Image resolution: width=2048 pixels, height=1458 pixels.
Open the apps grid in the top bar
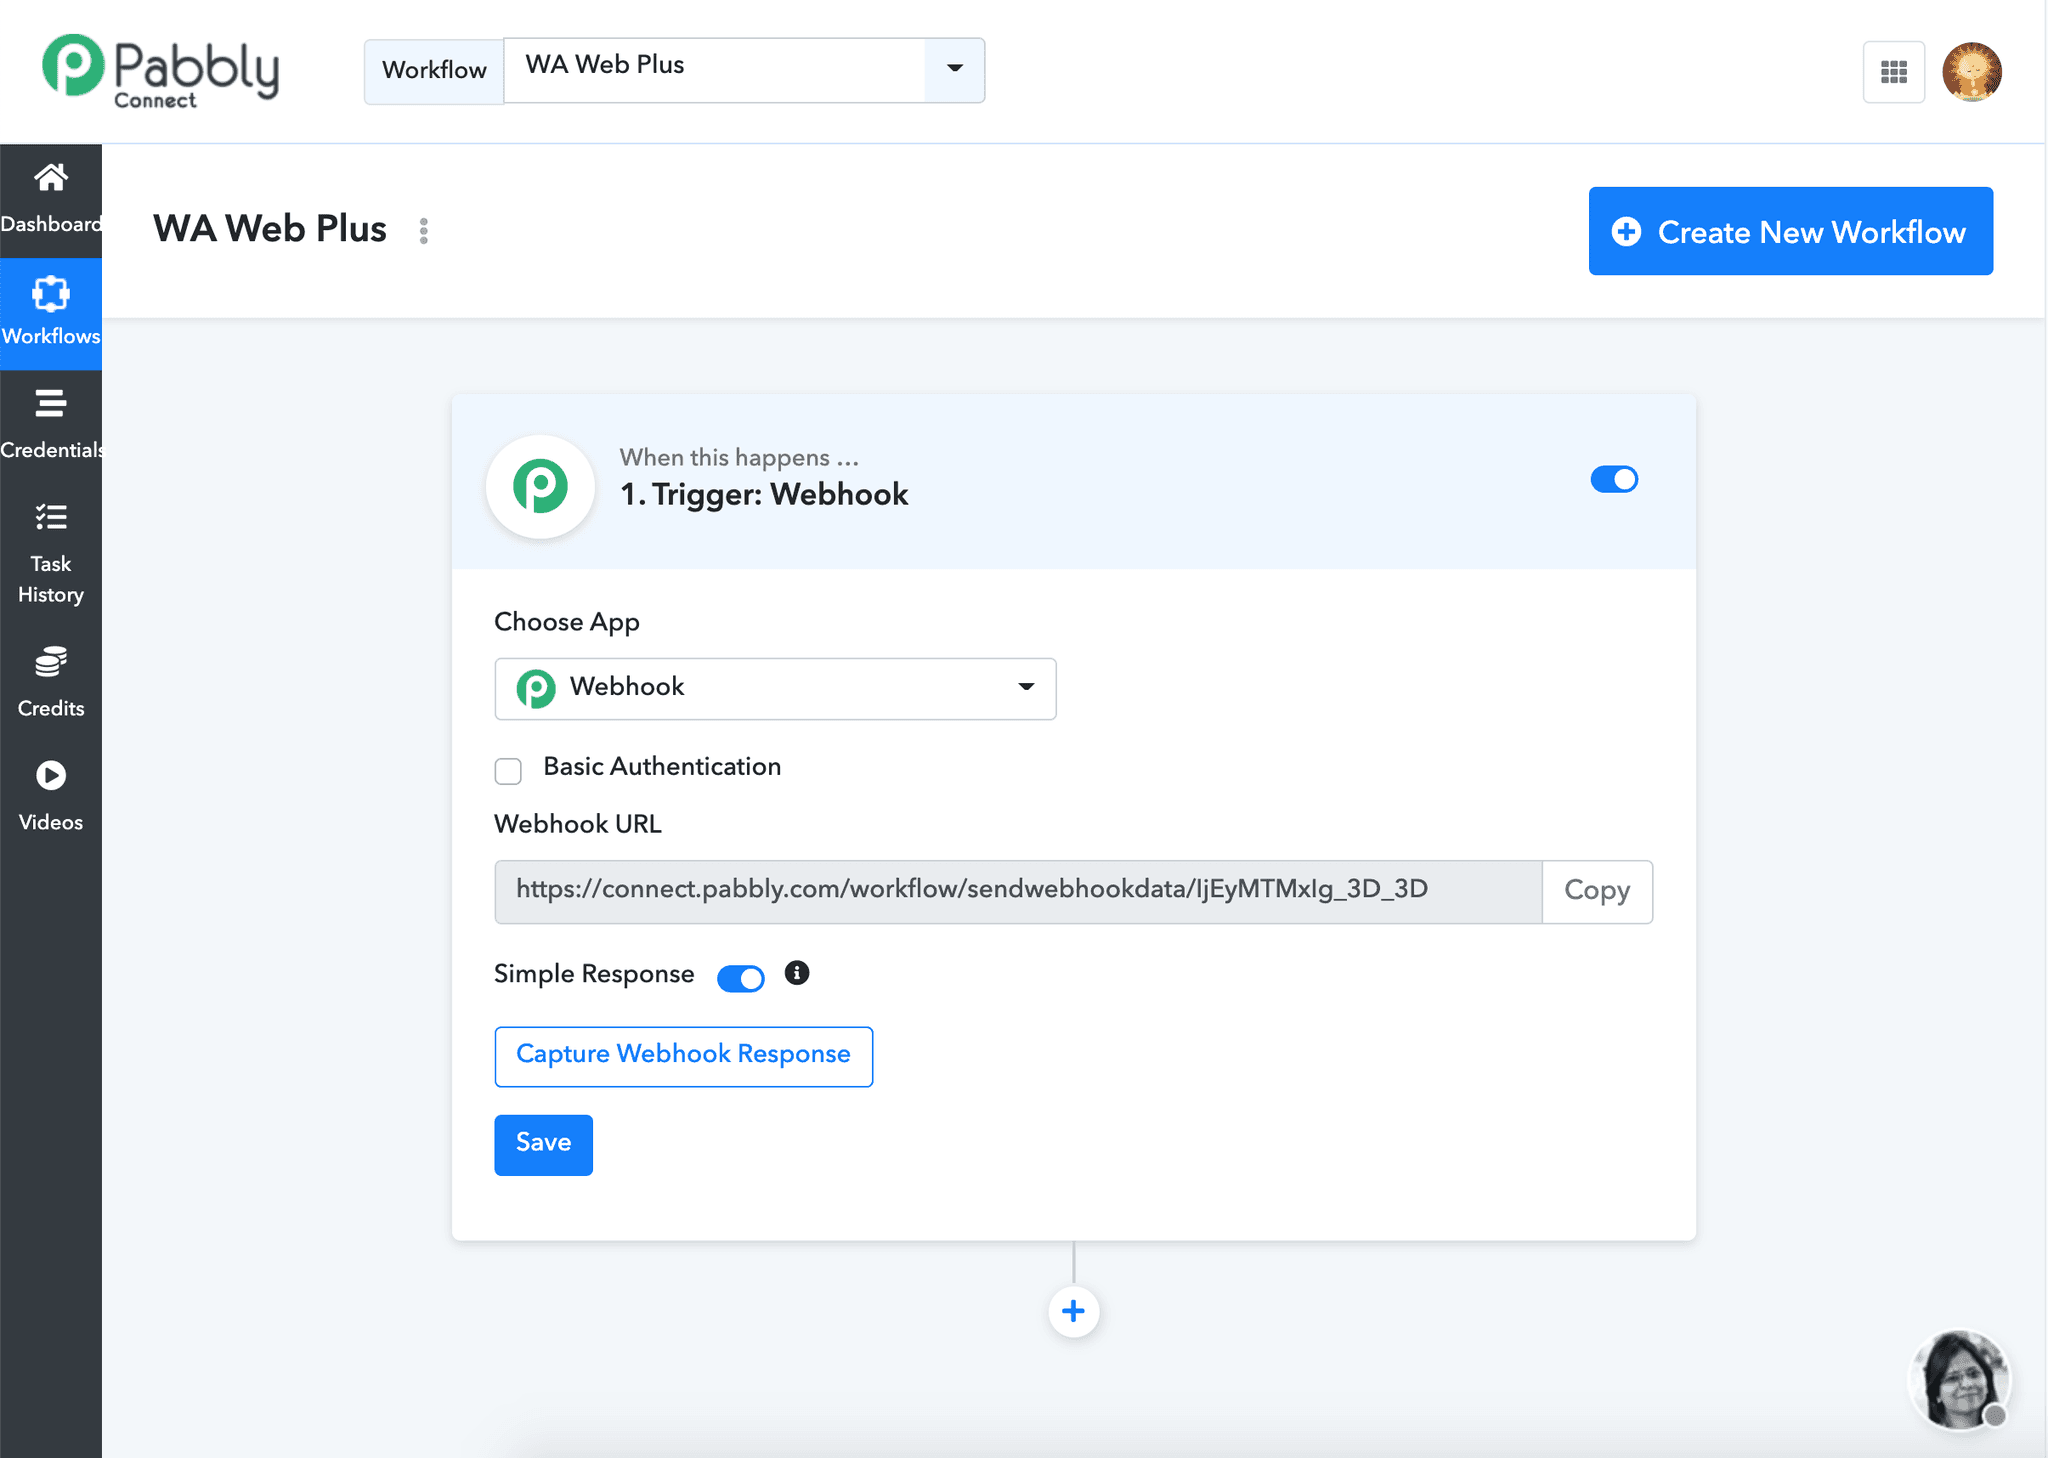(x=1893, y=71)
